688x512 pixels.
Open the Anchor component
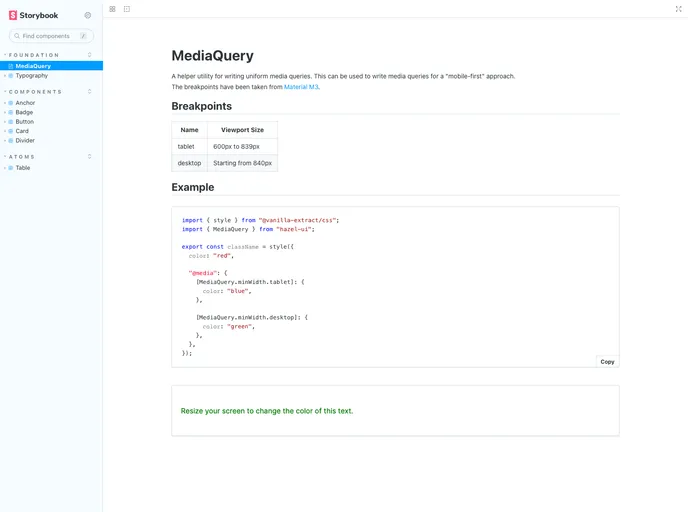pos(25,103)
